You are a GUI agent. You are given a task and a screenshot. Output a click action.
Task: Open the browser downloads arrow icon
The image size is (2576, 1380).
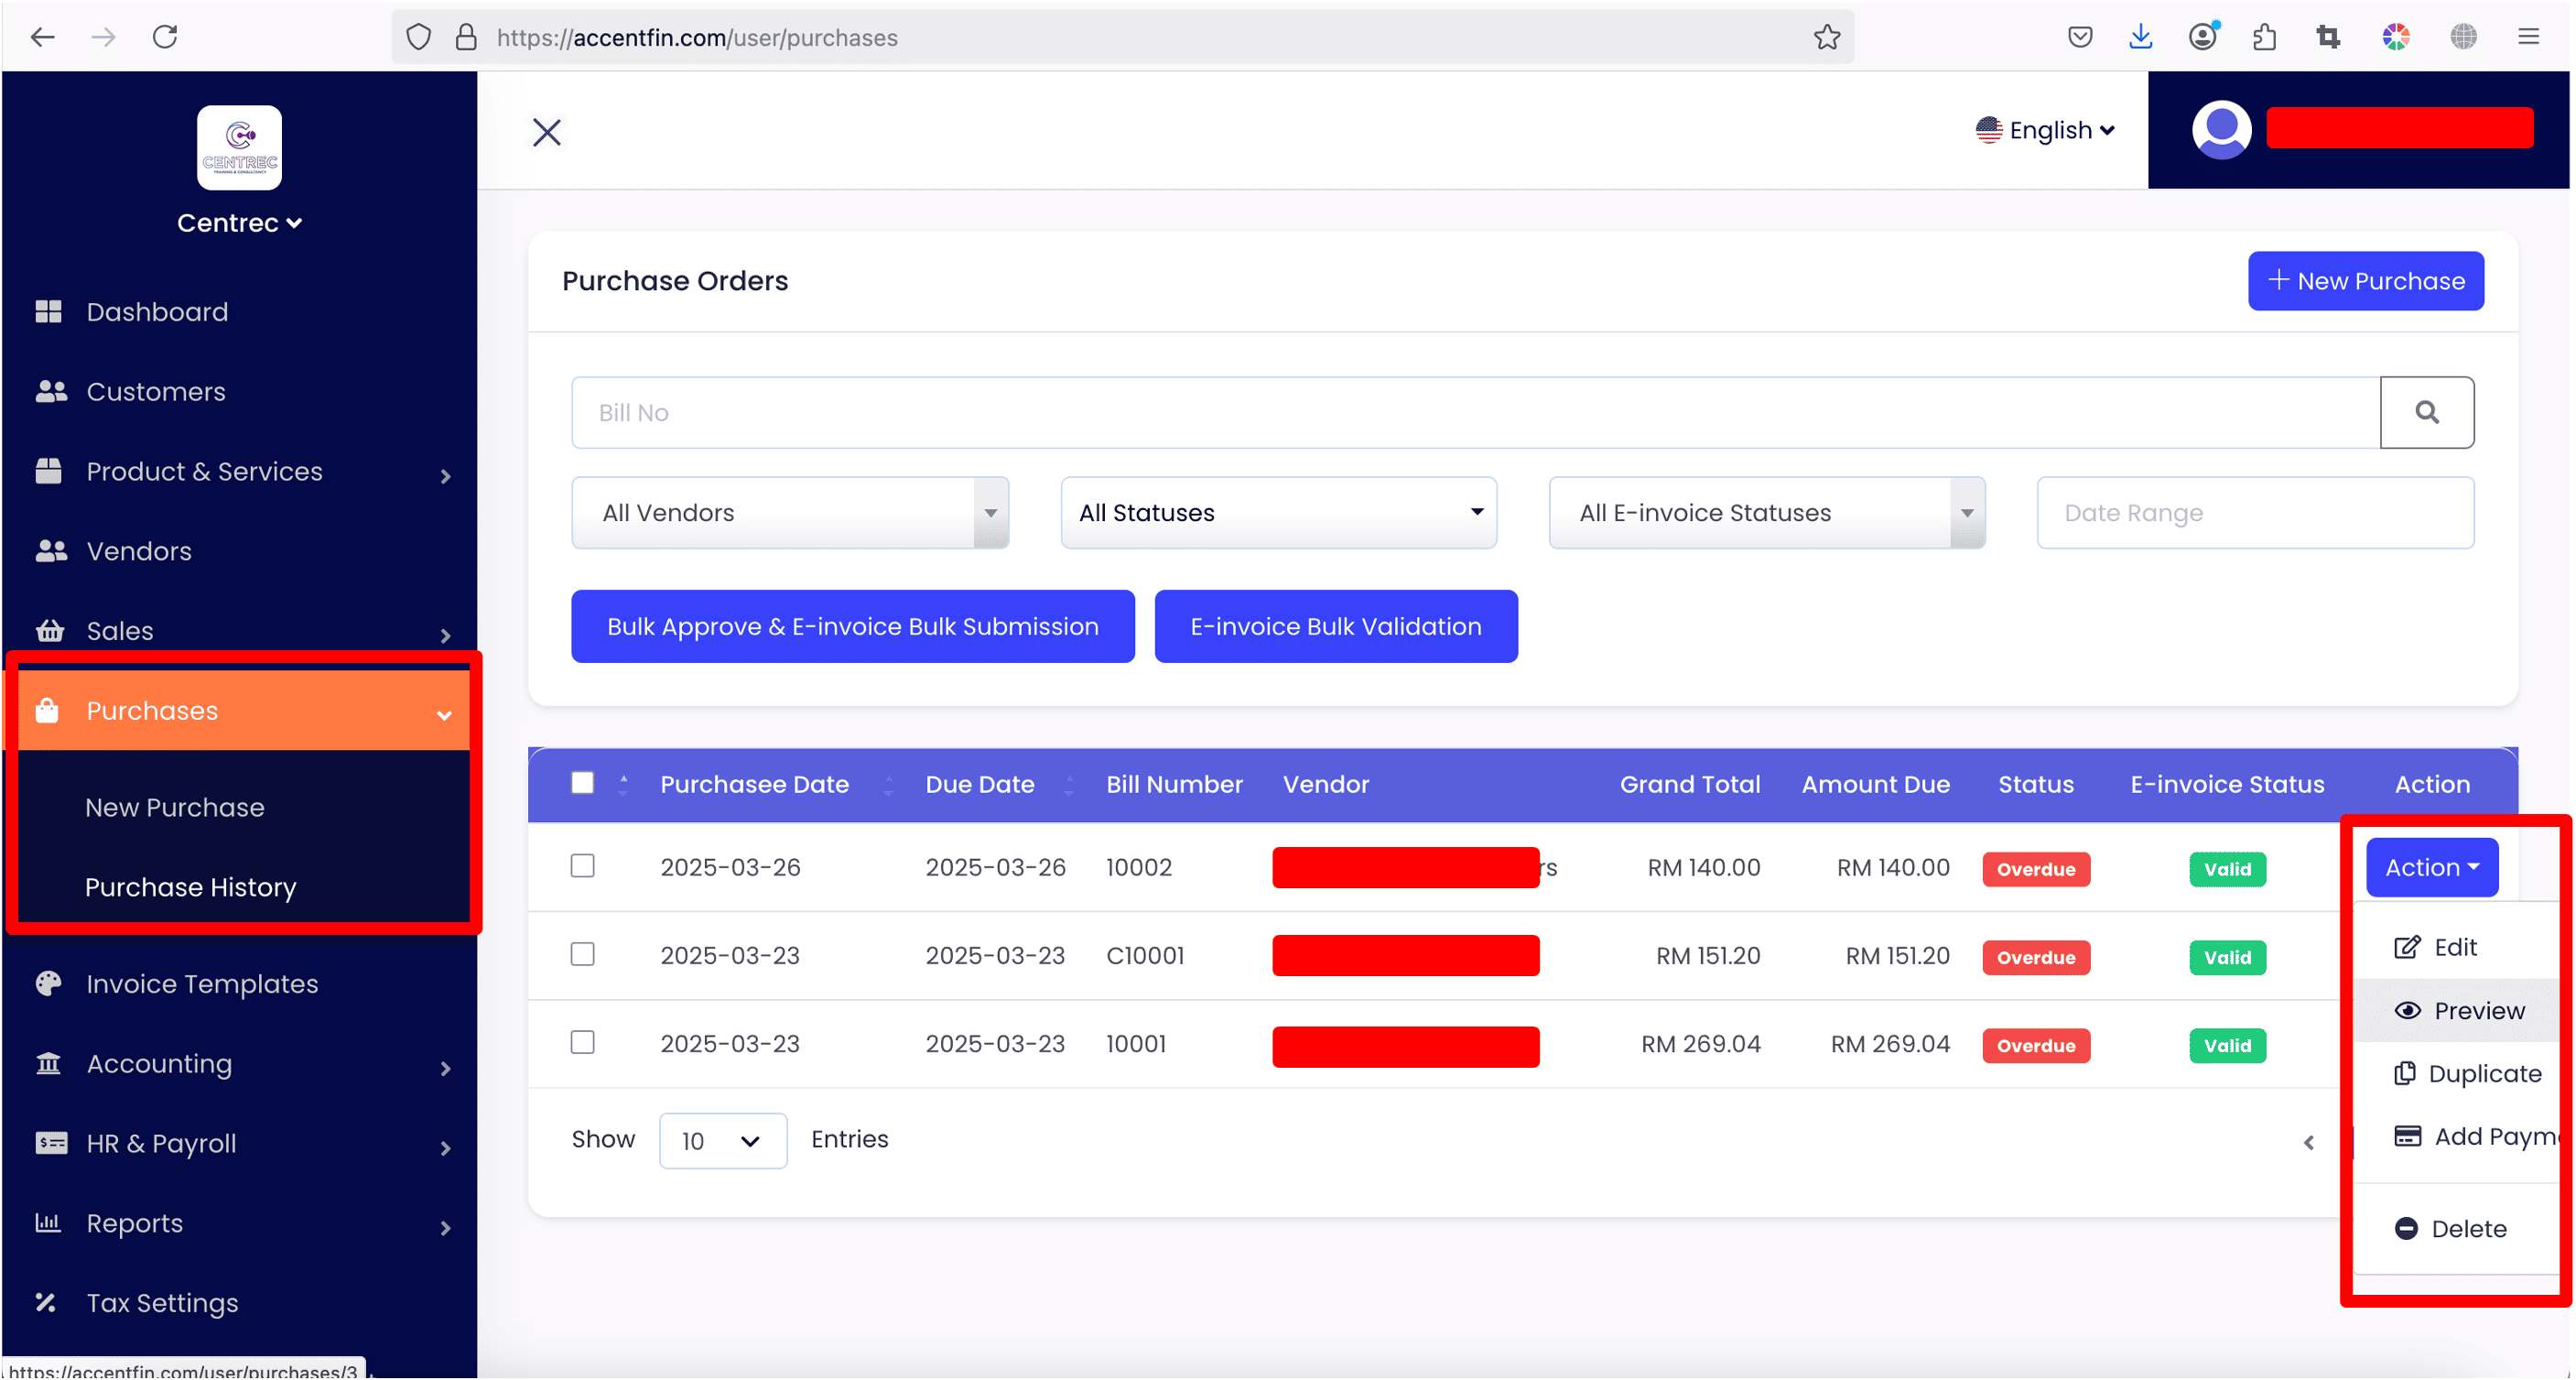(2140, 38)
